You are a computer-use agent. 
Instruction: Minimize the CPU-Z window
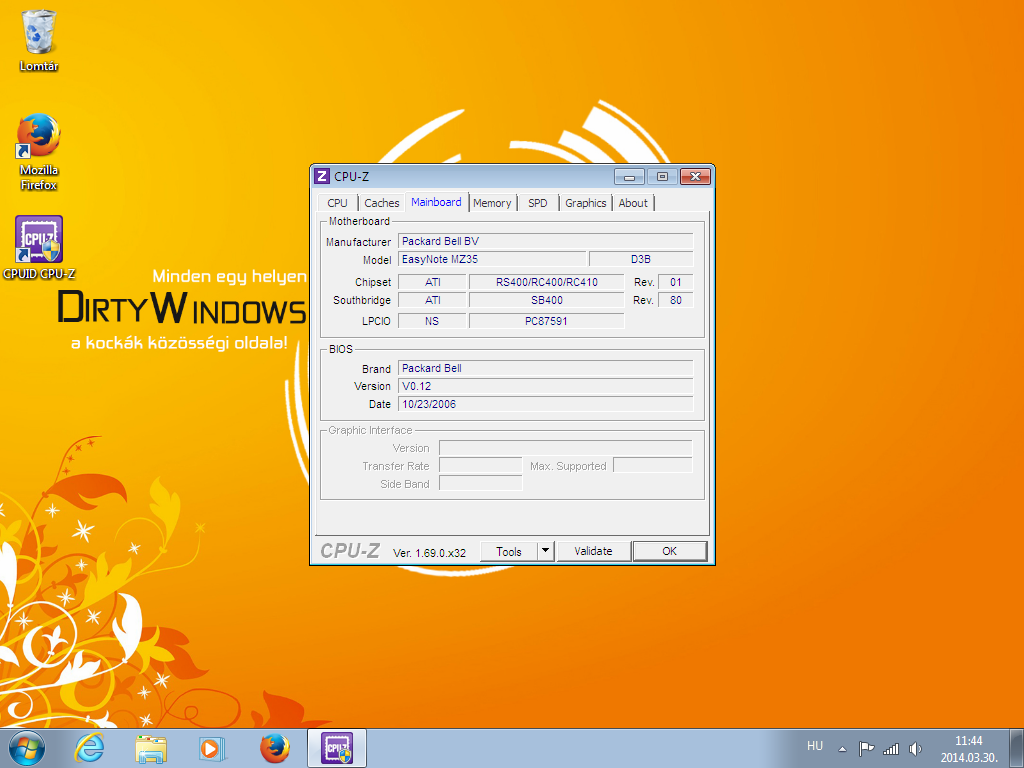pyautogui.click(x=629, y=176)
